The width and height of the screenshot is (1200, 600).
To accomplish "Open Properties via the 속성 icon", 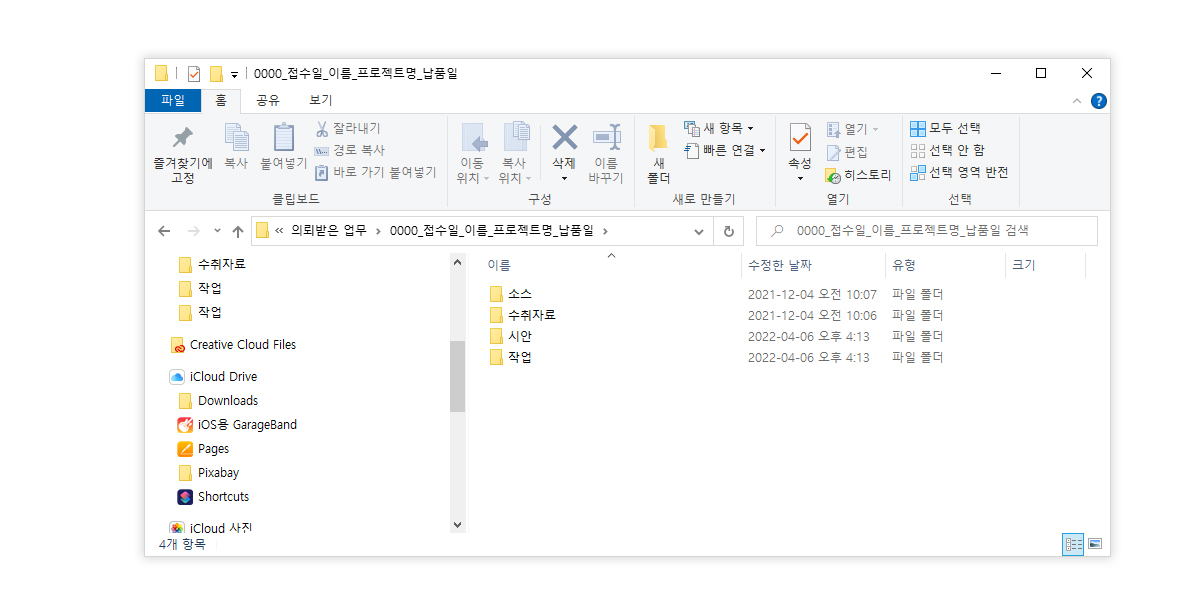I will (x=799, y=149).
